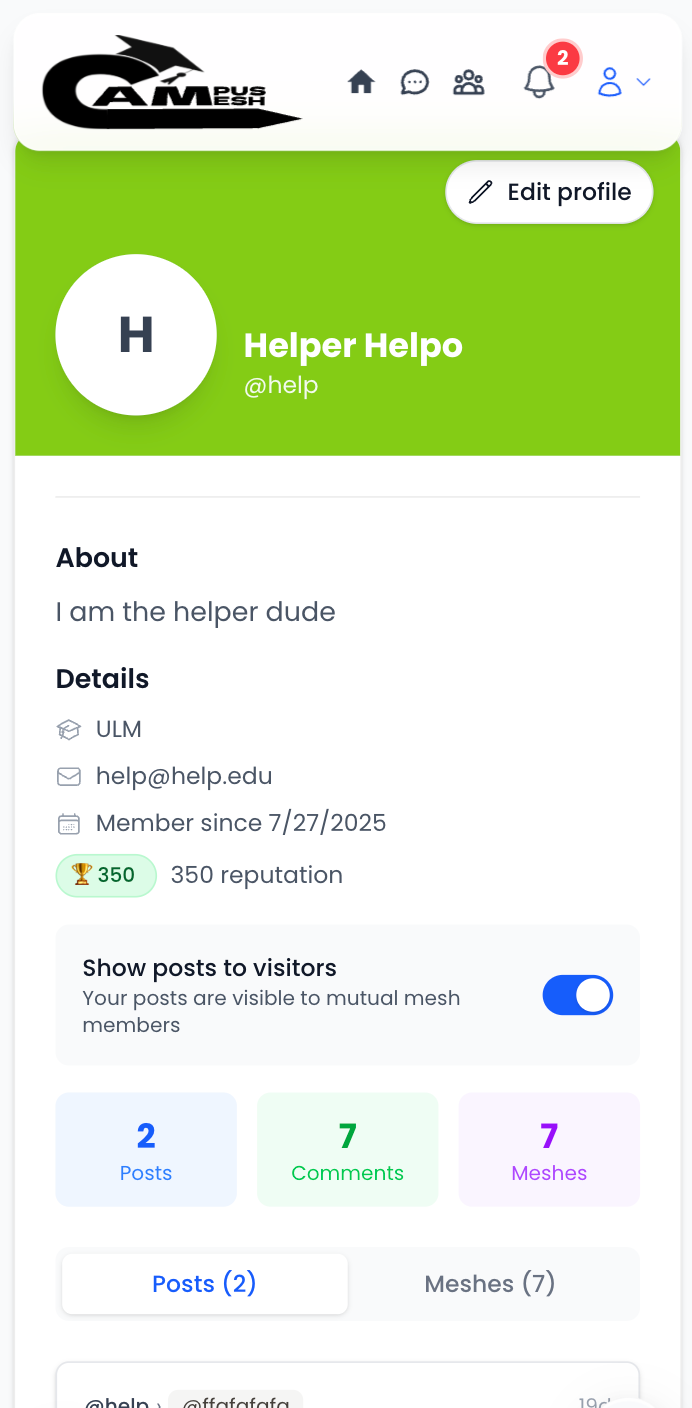The image size is (692, 1408).
Task: Open the groups people icon
Action: point(468,82)
